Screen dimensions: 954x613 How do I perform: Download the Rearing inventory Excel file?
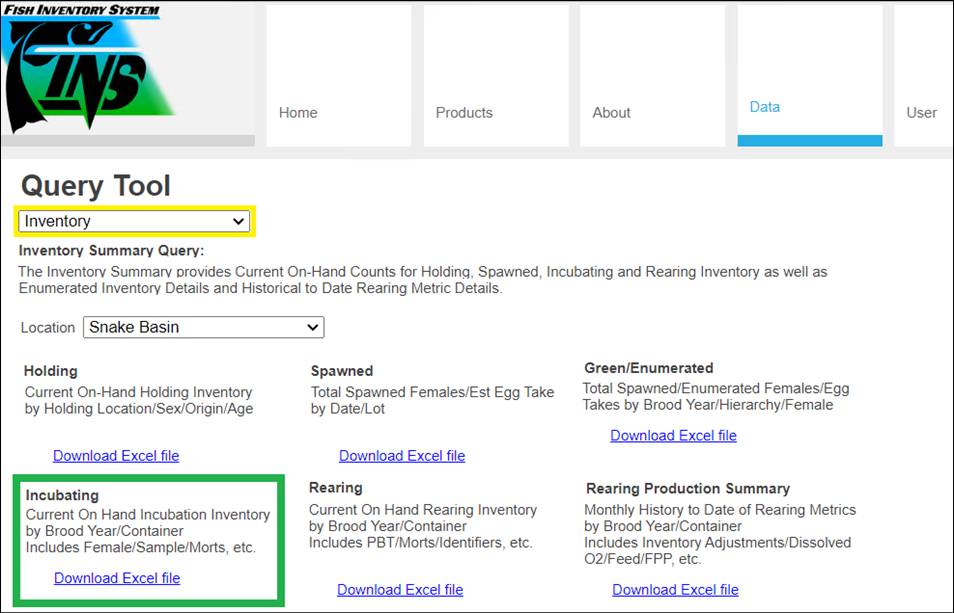[x=400, y=589]
